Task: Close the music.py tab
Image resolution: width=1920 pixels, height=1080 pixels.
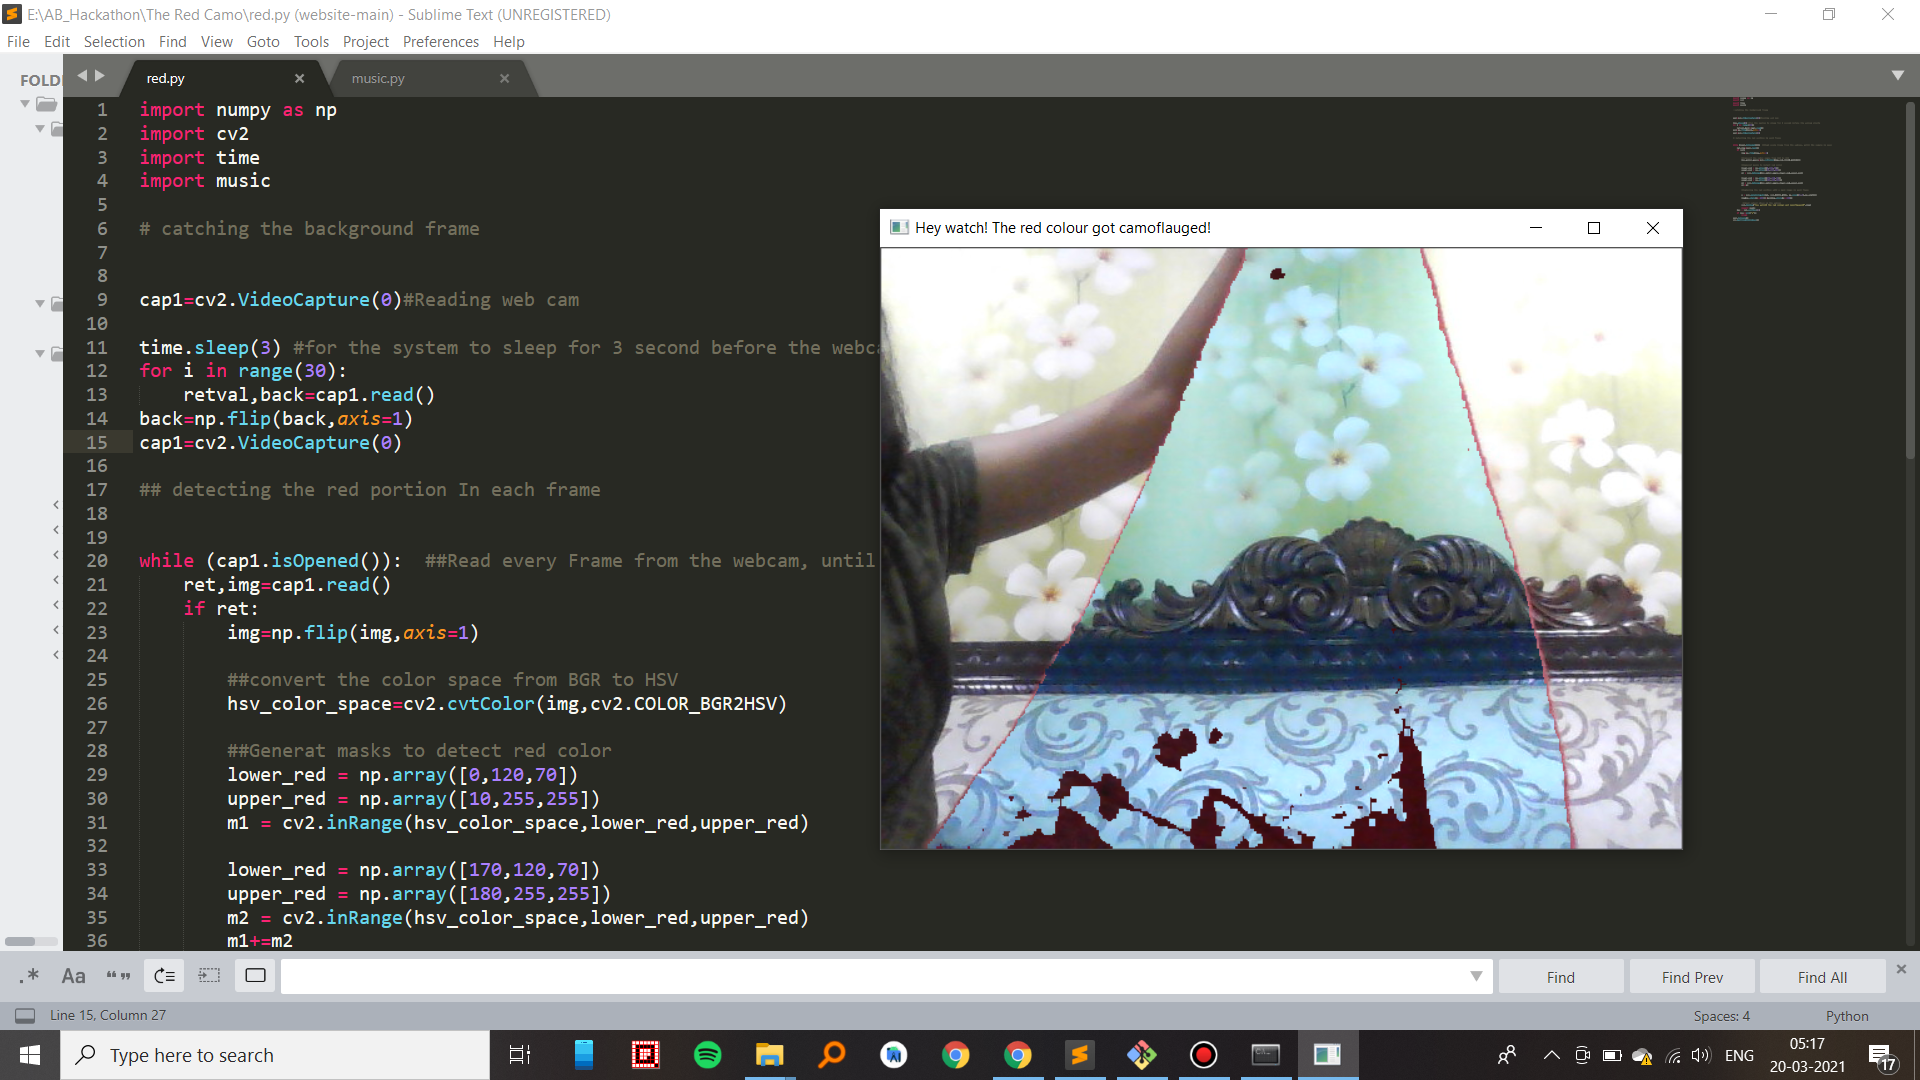Action: [505, 78]
